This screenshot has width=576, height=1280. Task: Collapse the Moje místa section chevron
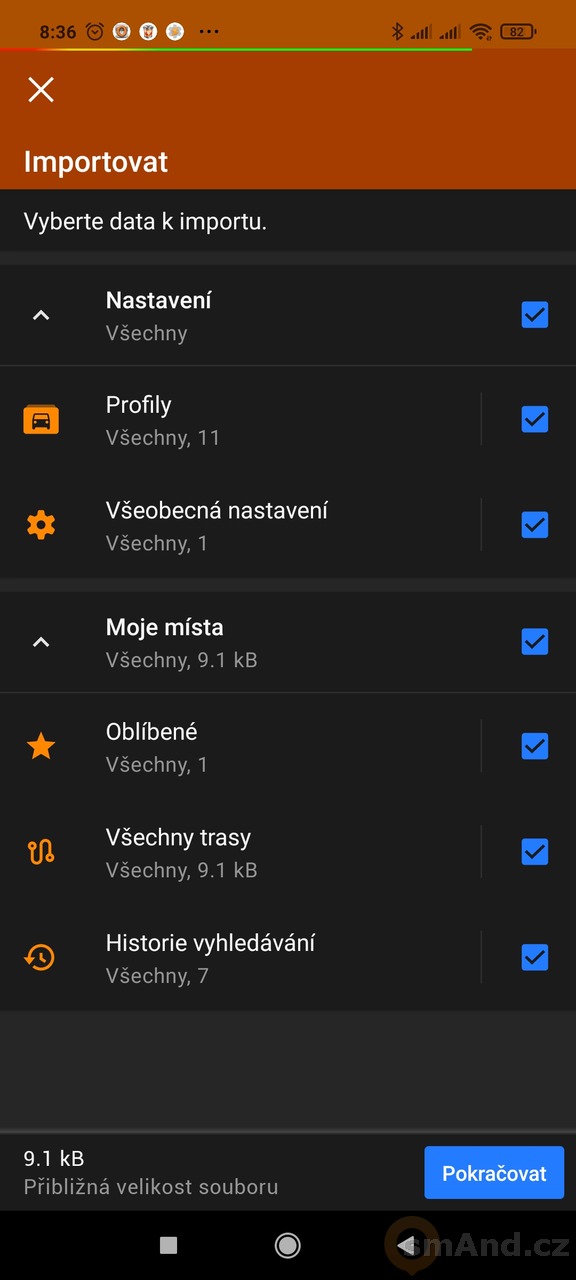(41, 643)
